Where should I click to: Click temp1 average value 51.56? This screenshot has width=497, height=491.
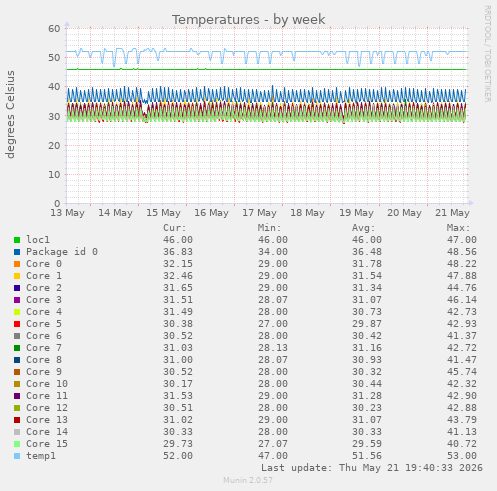click(x=367, y=456)
